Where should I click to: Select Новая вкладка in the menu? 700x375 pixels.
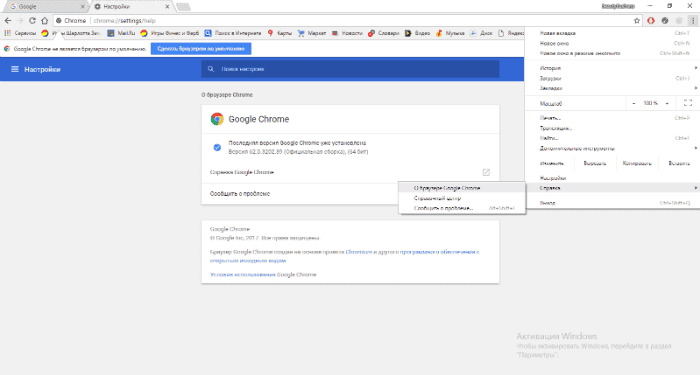click(x=612, y=33)
